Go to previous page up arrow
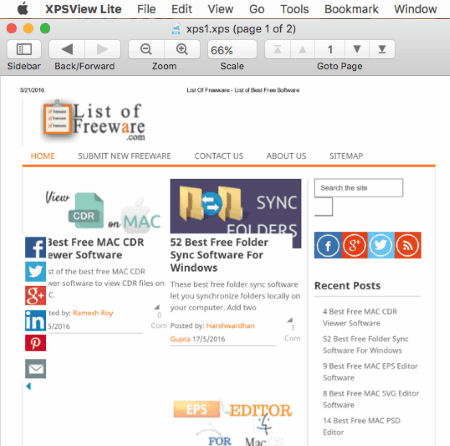The image size is (450, 446). (x=302, y=49)
